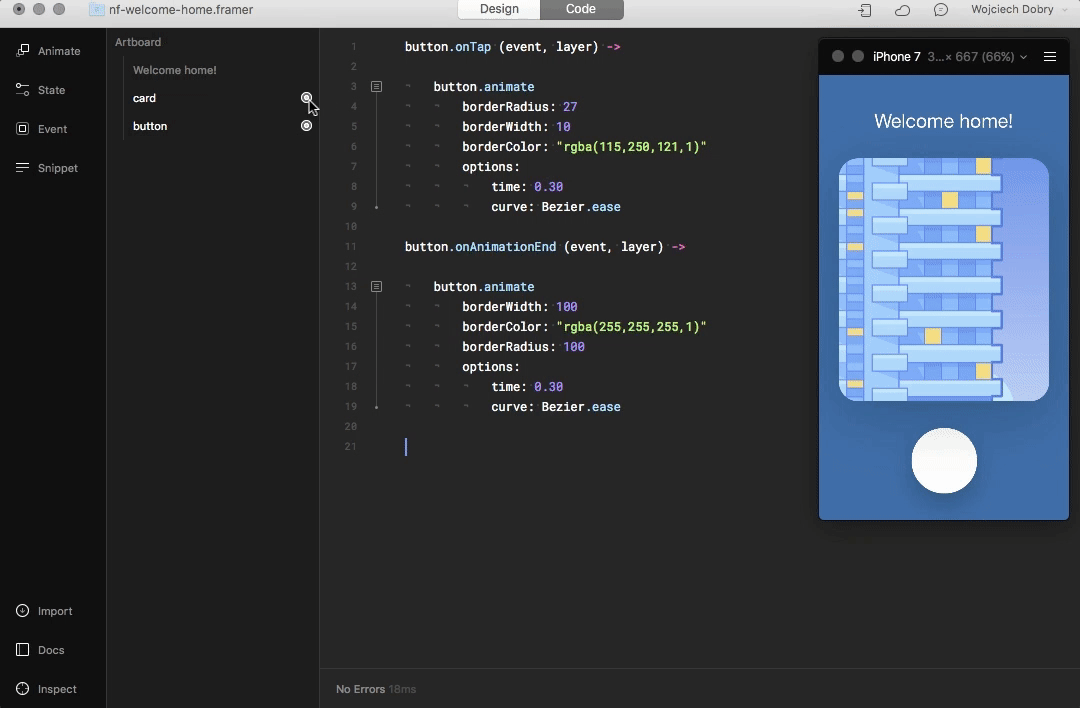Select the Welcome home! layer
Image resolution: width=1080 pixels, height=708 pixels.
(175, 70)
